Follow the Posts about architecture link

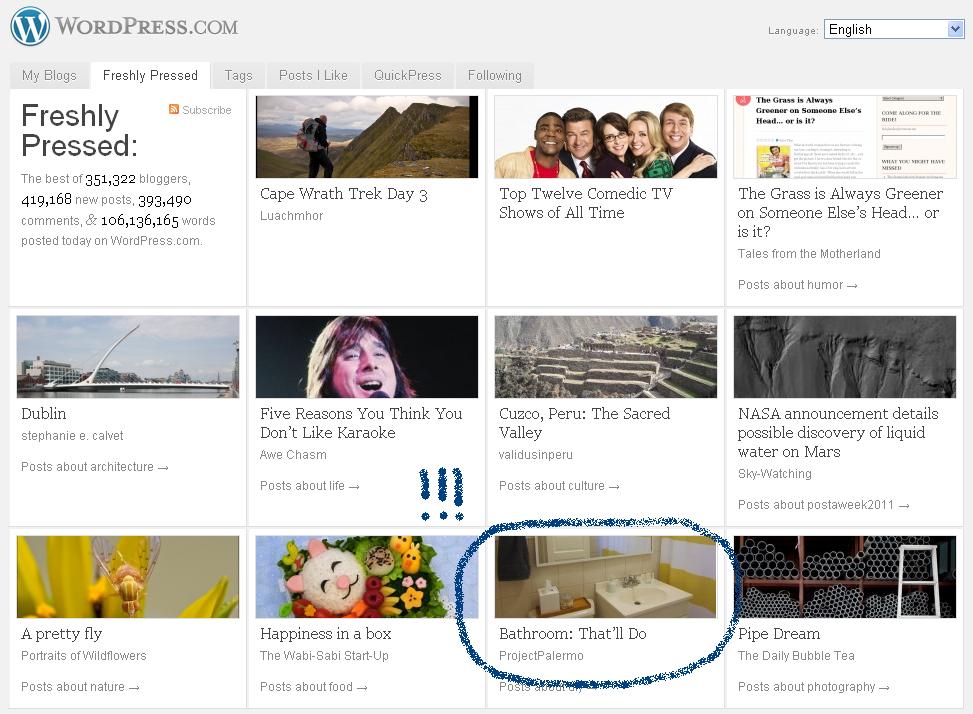[94, 467]
